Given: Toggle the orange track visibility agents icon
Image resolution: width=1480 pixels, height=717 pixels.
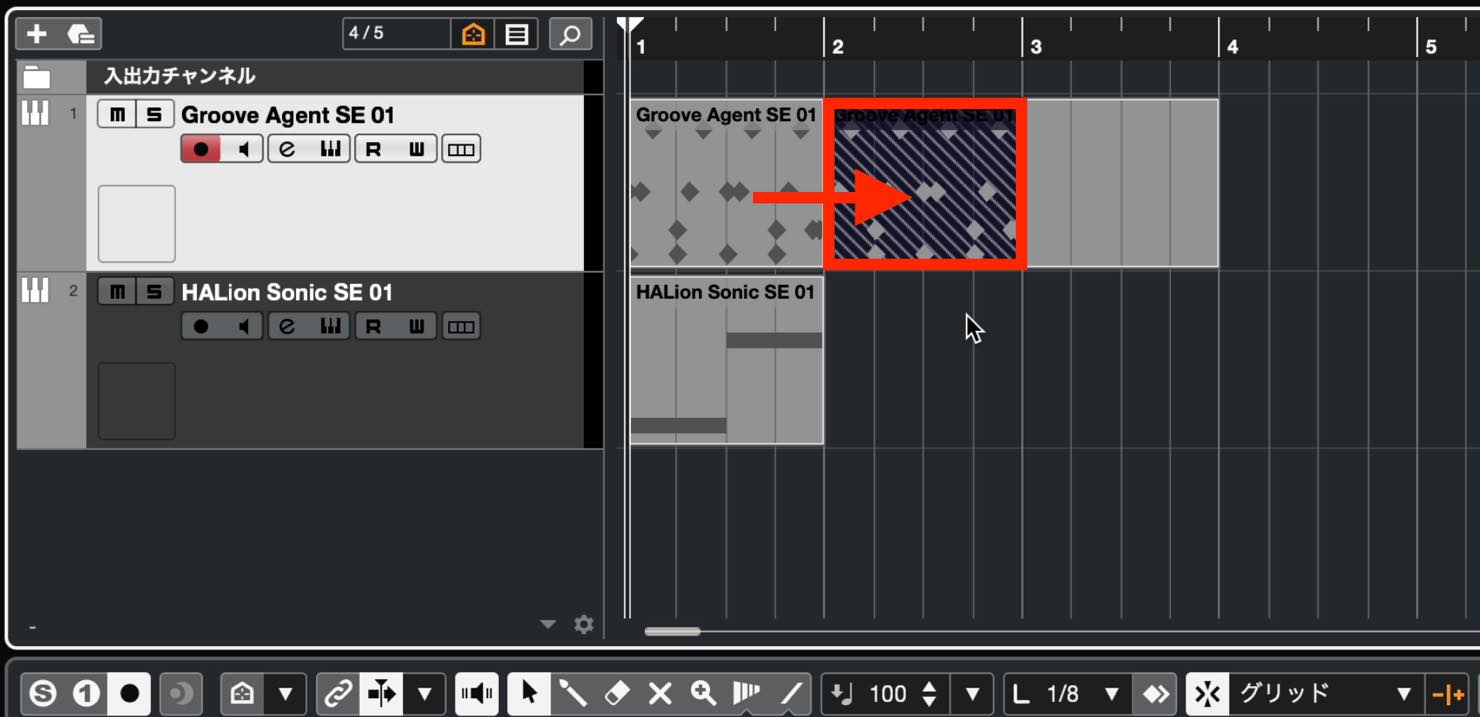Looking at the screenshot, I should [x=473, y=34].
